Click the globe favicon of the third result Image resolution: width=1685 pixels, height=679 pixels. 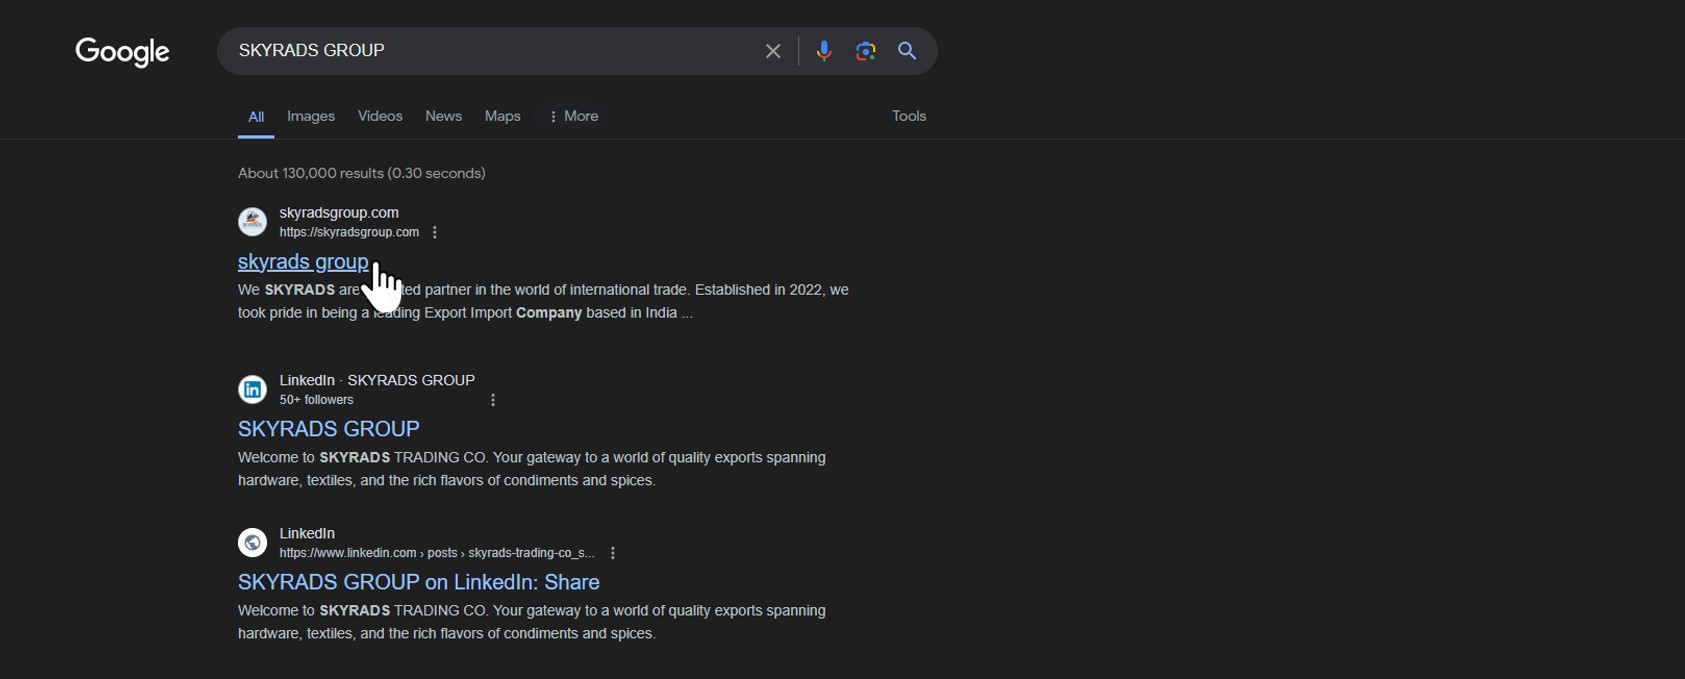click(x=252, y=542)
